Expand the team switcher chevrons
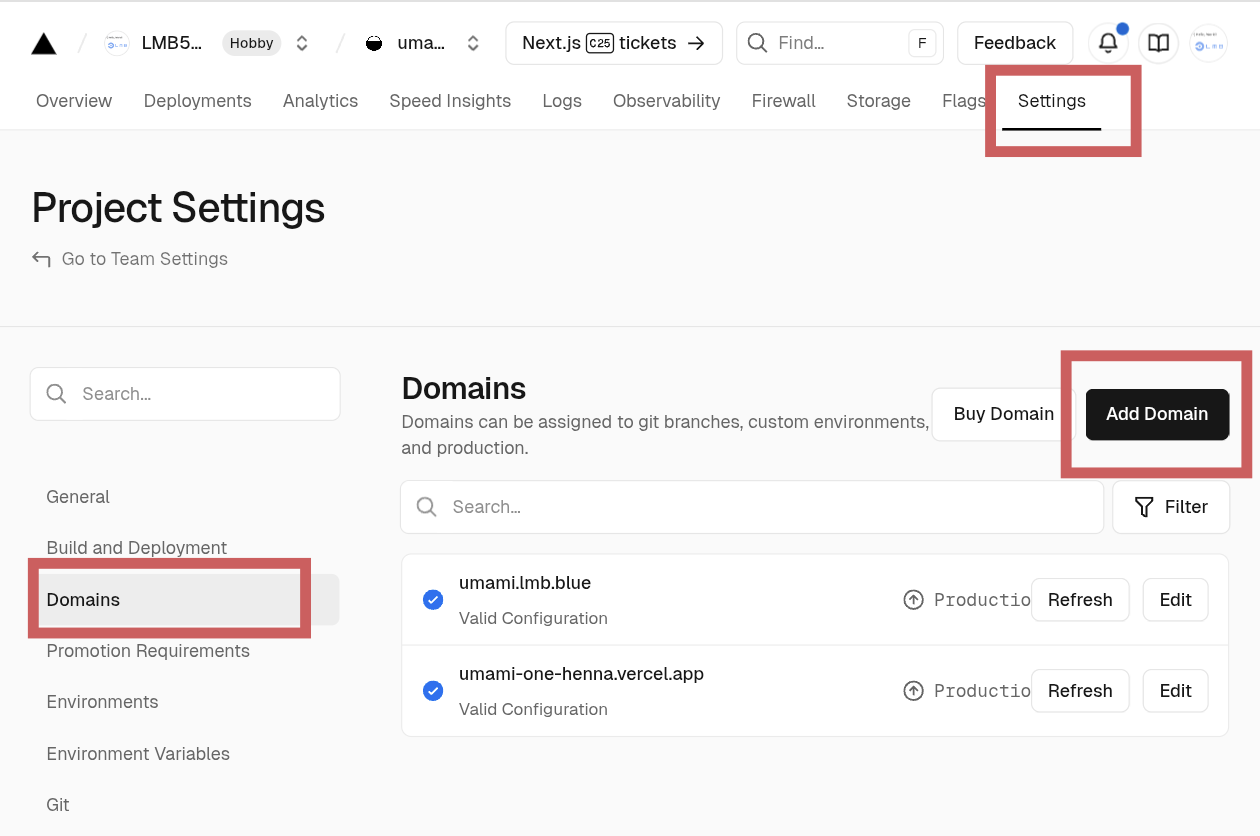Screen dimensions: 1260x836 302,43
